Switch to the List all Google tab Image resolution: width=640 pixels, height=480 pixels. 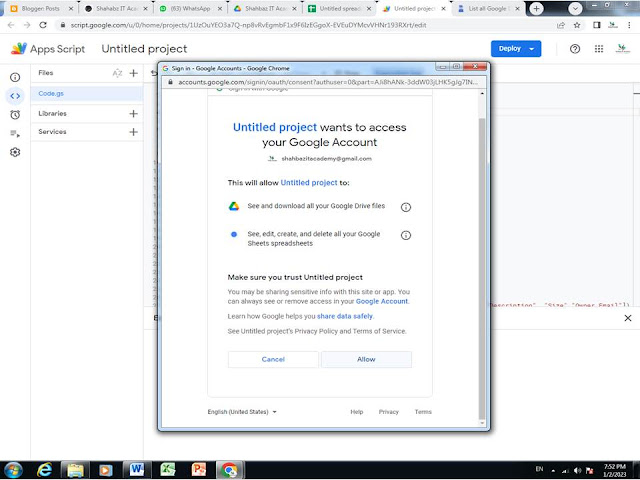[x=487, y=8]
